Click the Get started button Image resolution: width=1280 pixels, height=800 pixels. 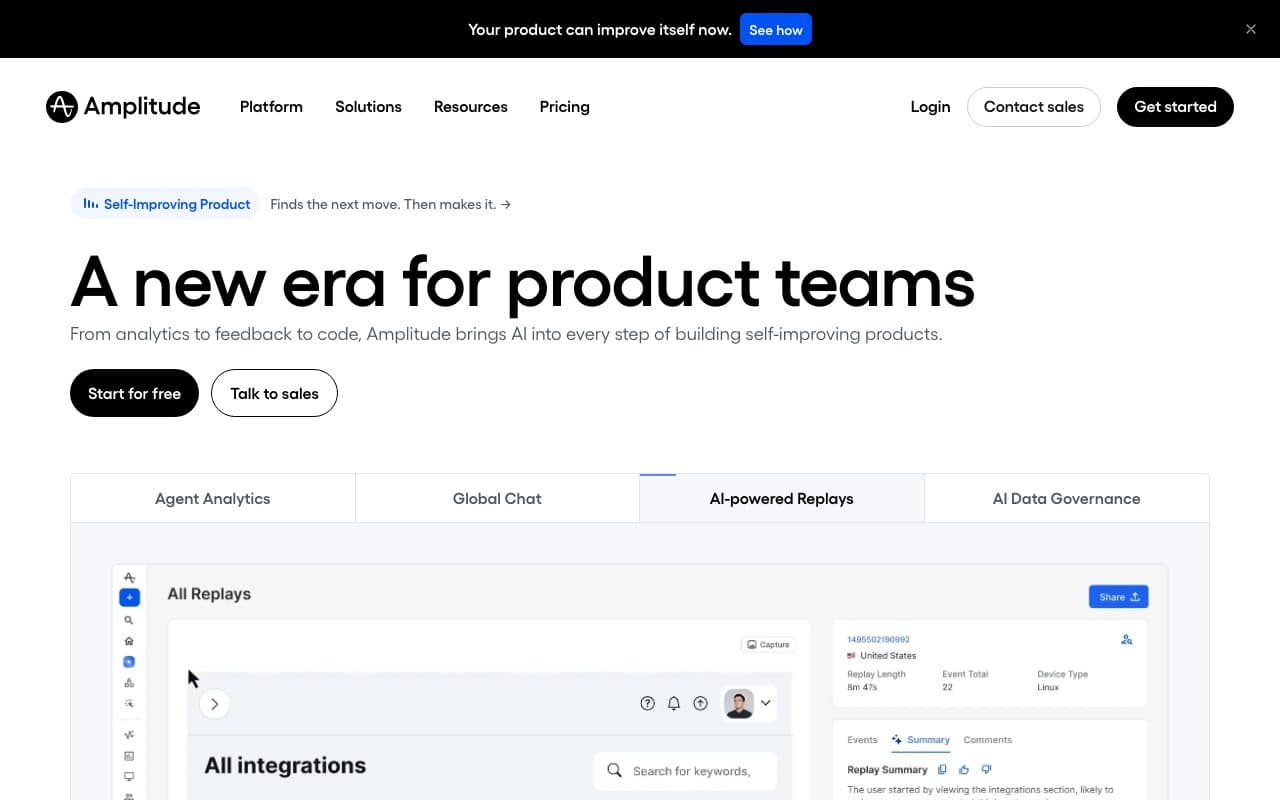pyautogui.click(x=1175, y=107)
